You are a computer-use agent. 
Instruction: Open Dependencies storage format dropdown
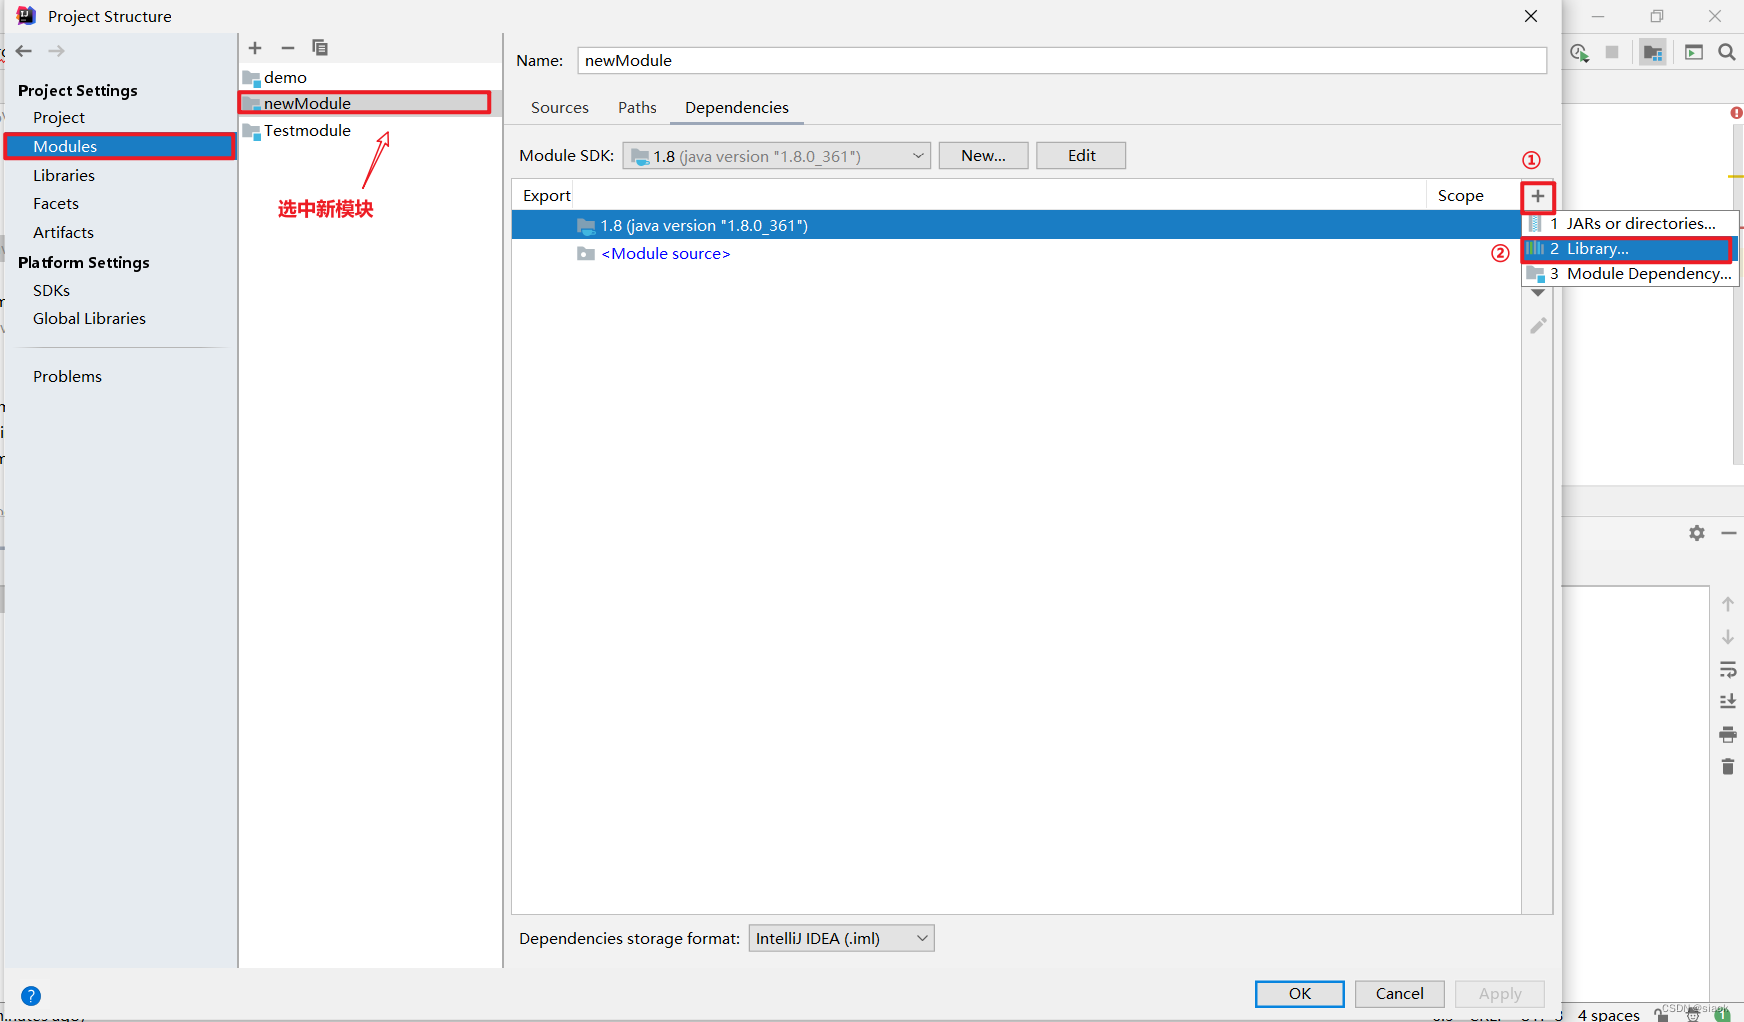pos(841,938)
